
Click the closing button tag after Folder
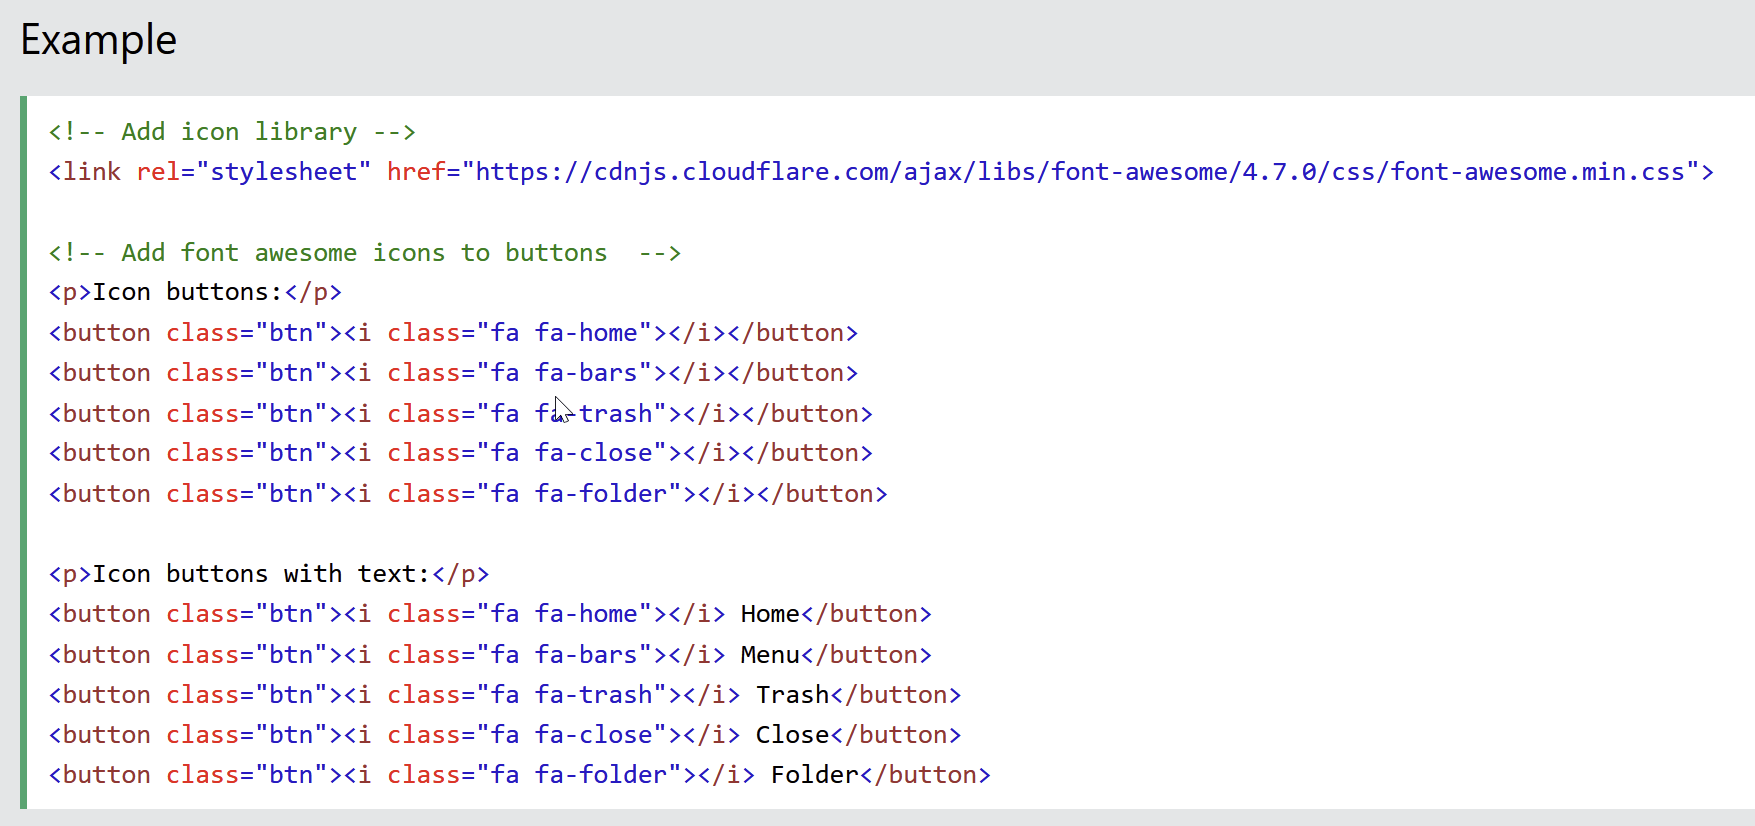[925, 775]
